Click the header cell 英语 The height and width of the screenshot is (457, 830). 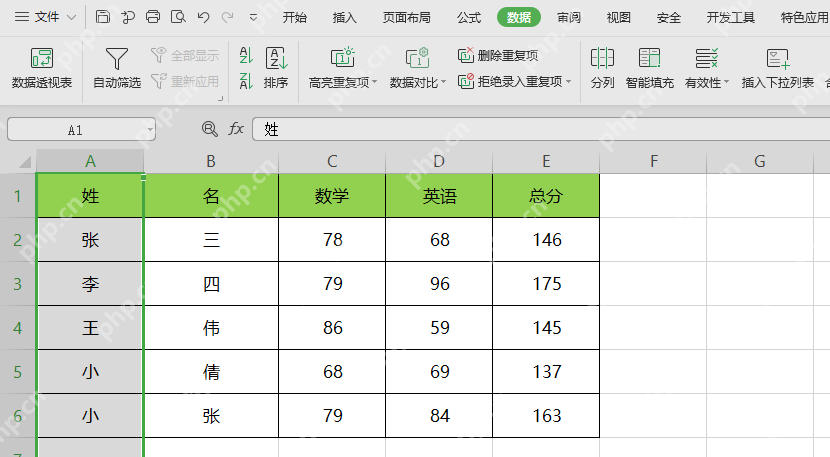(439, 196)
